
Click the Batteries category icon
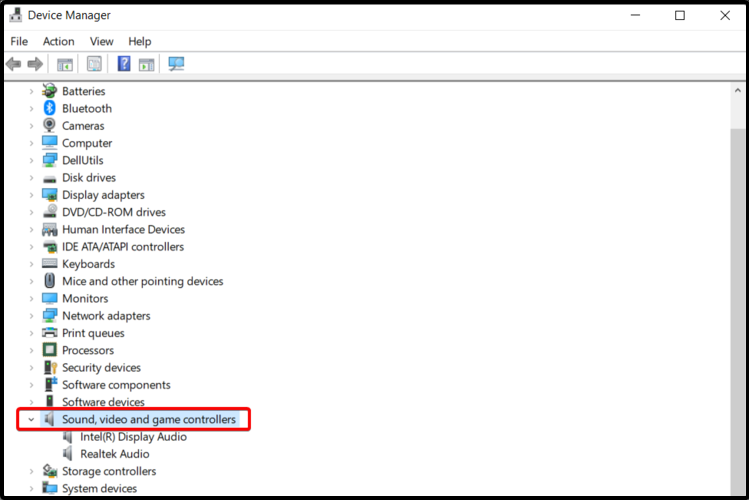49,91
